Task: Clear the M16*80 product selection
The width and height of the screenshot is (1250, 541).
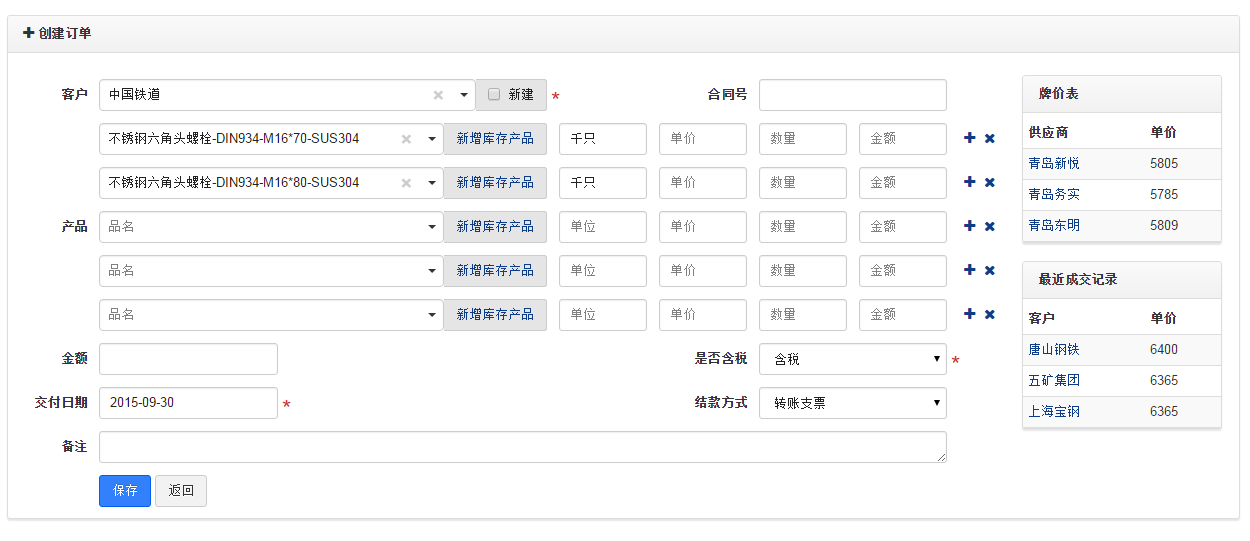Action: tap(406, 183)
